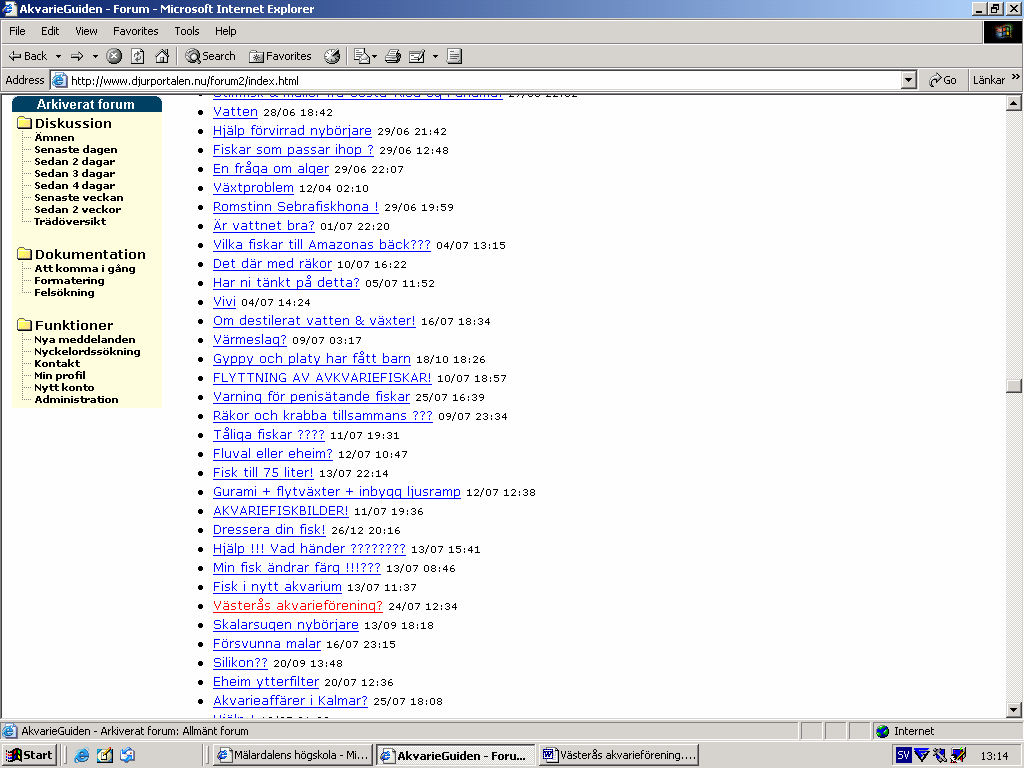Screen dimensions: 1024x768
Task: Open Gyppy och platy har fått barn
Action: (312, 359)
